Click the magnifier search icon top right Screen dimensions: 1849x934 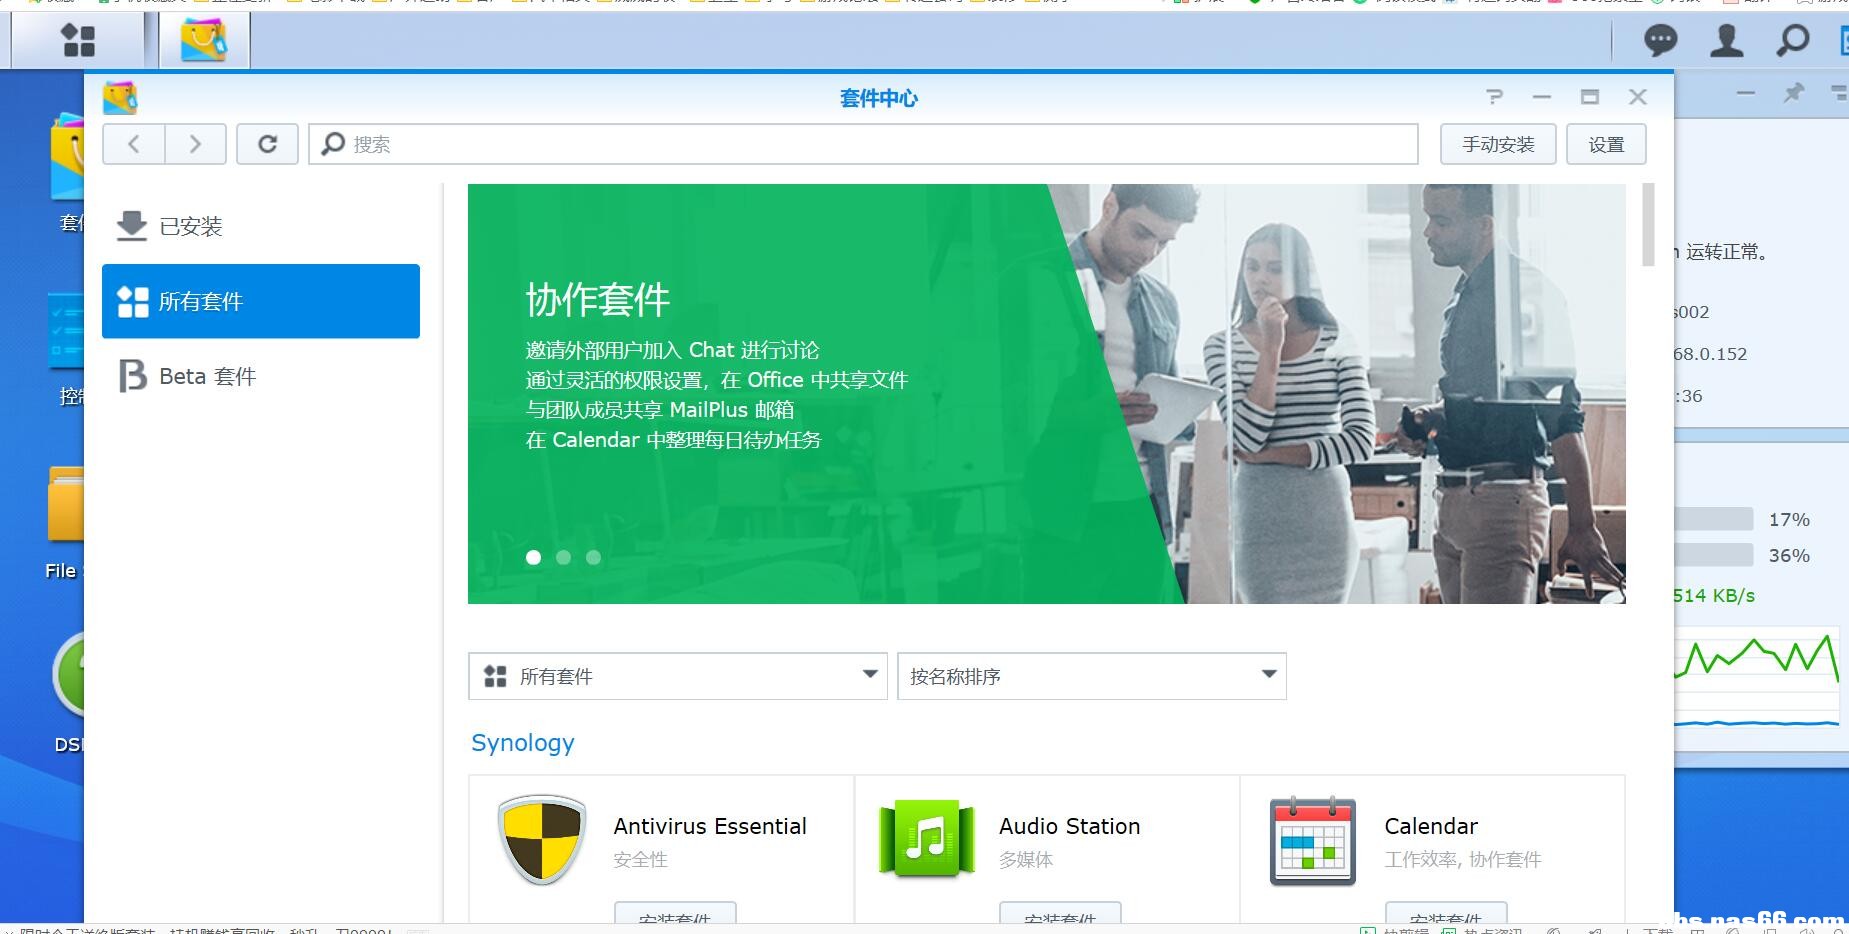click(1791, 40)
